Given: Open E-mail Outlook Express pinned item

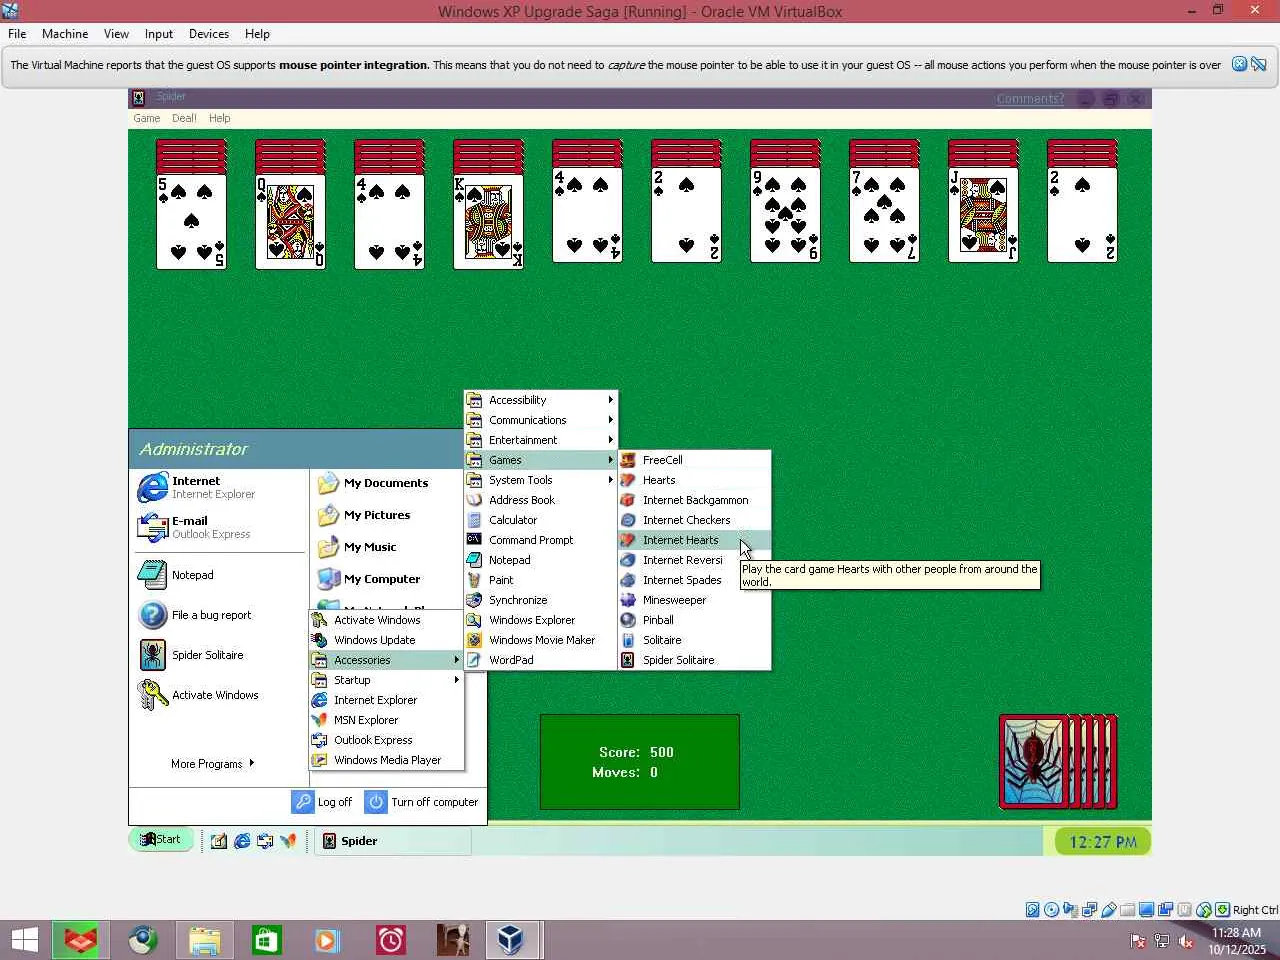Looking at the screenshot, I should tap(219, 527).
